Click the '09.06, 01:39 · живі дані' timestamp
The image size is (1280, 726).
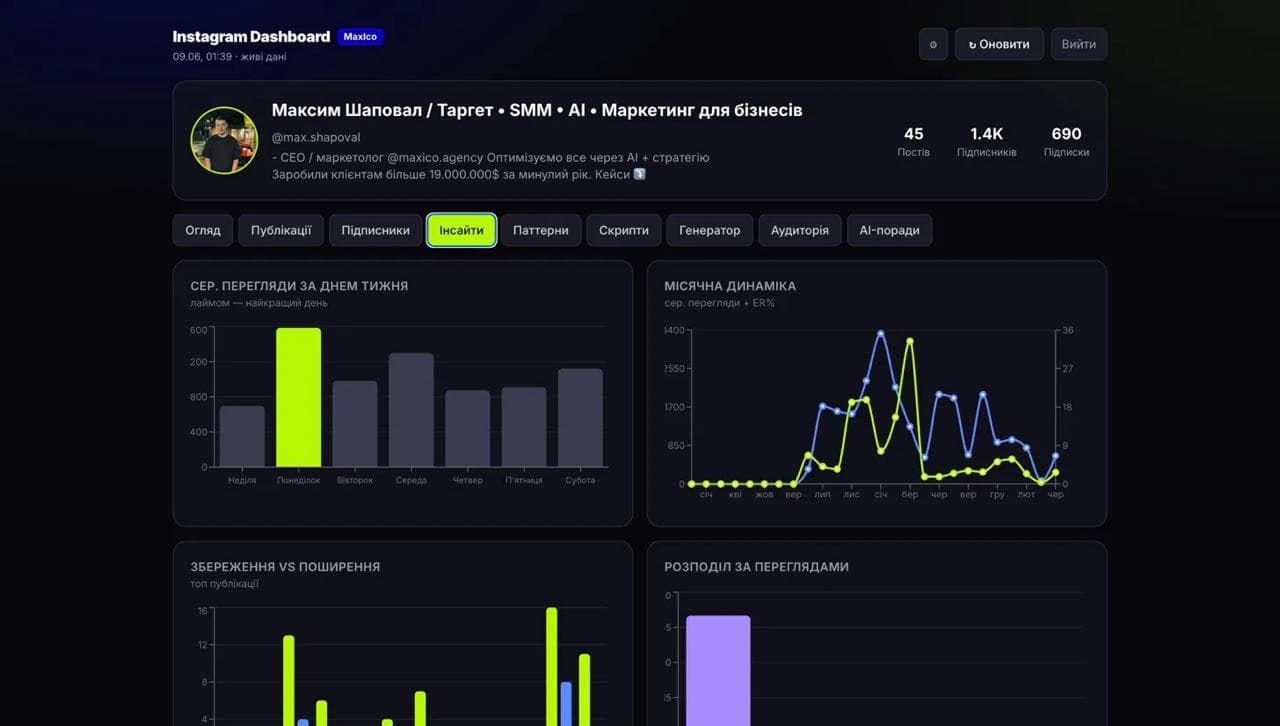tap(229, 57)
